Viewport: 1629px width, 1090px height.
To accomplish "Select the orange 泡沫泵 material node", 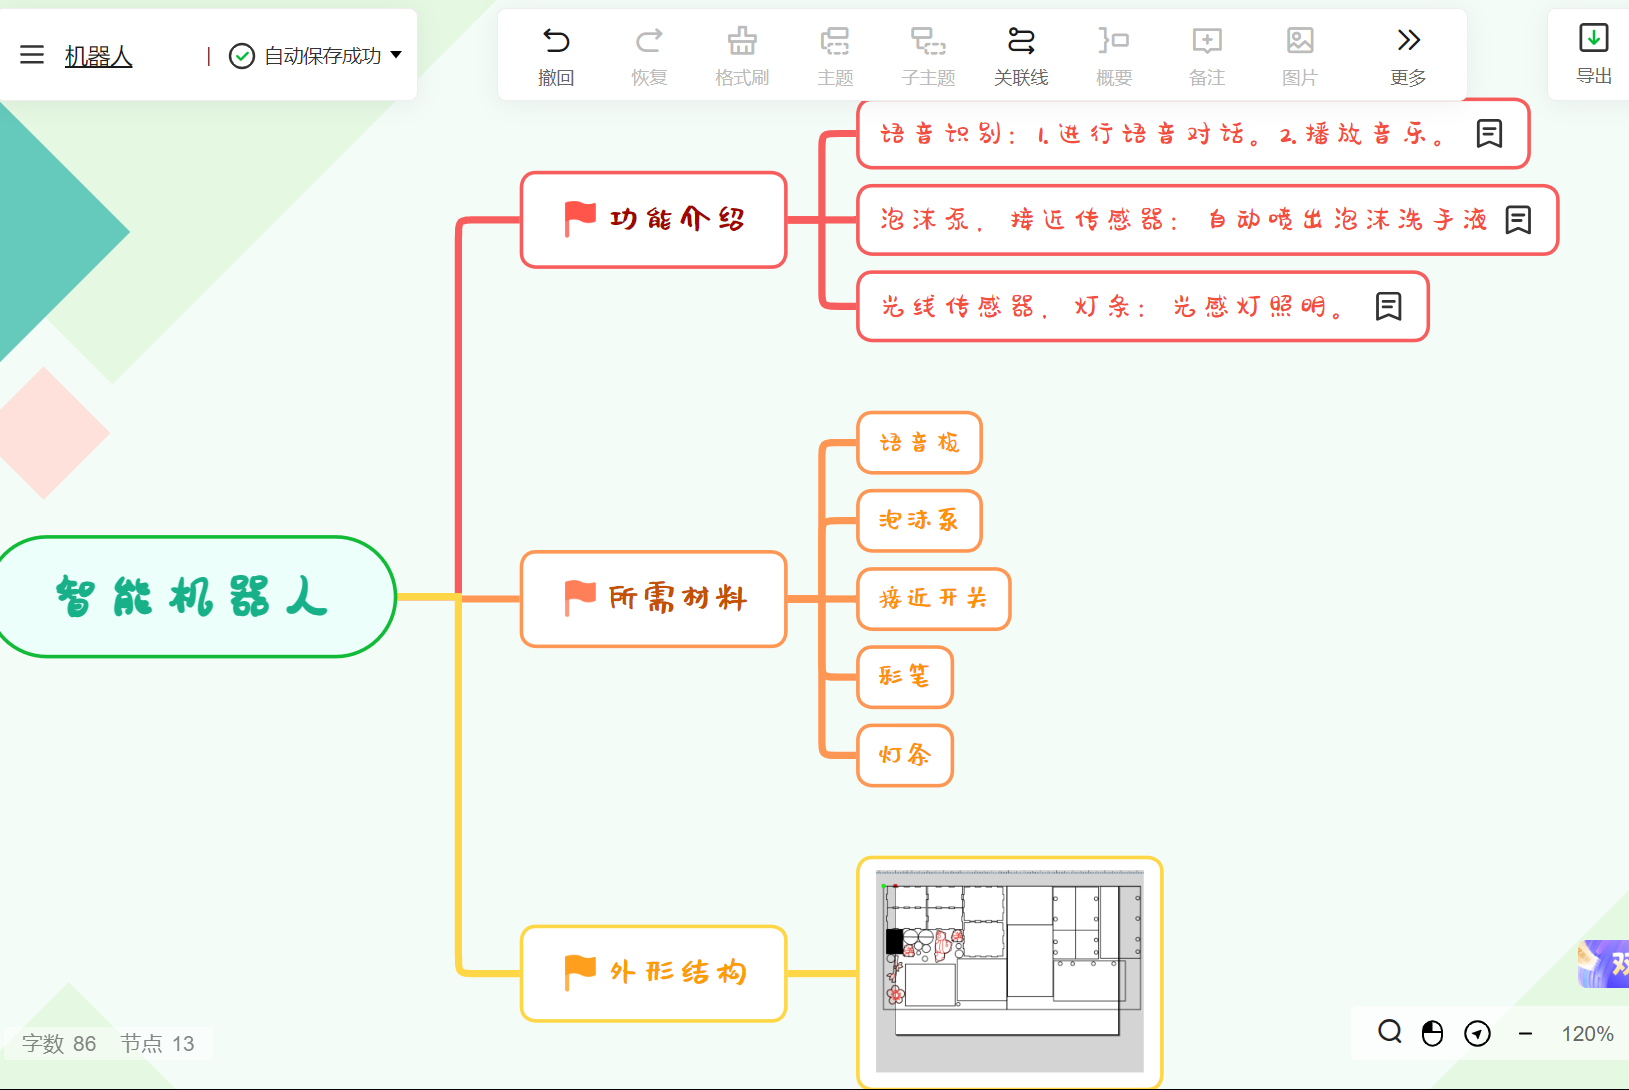I will (x=919, y=520).
